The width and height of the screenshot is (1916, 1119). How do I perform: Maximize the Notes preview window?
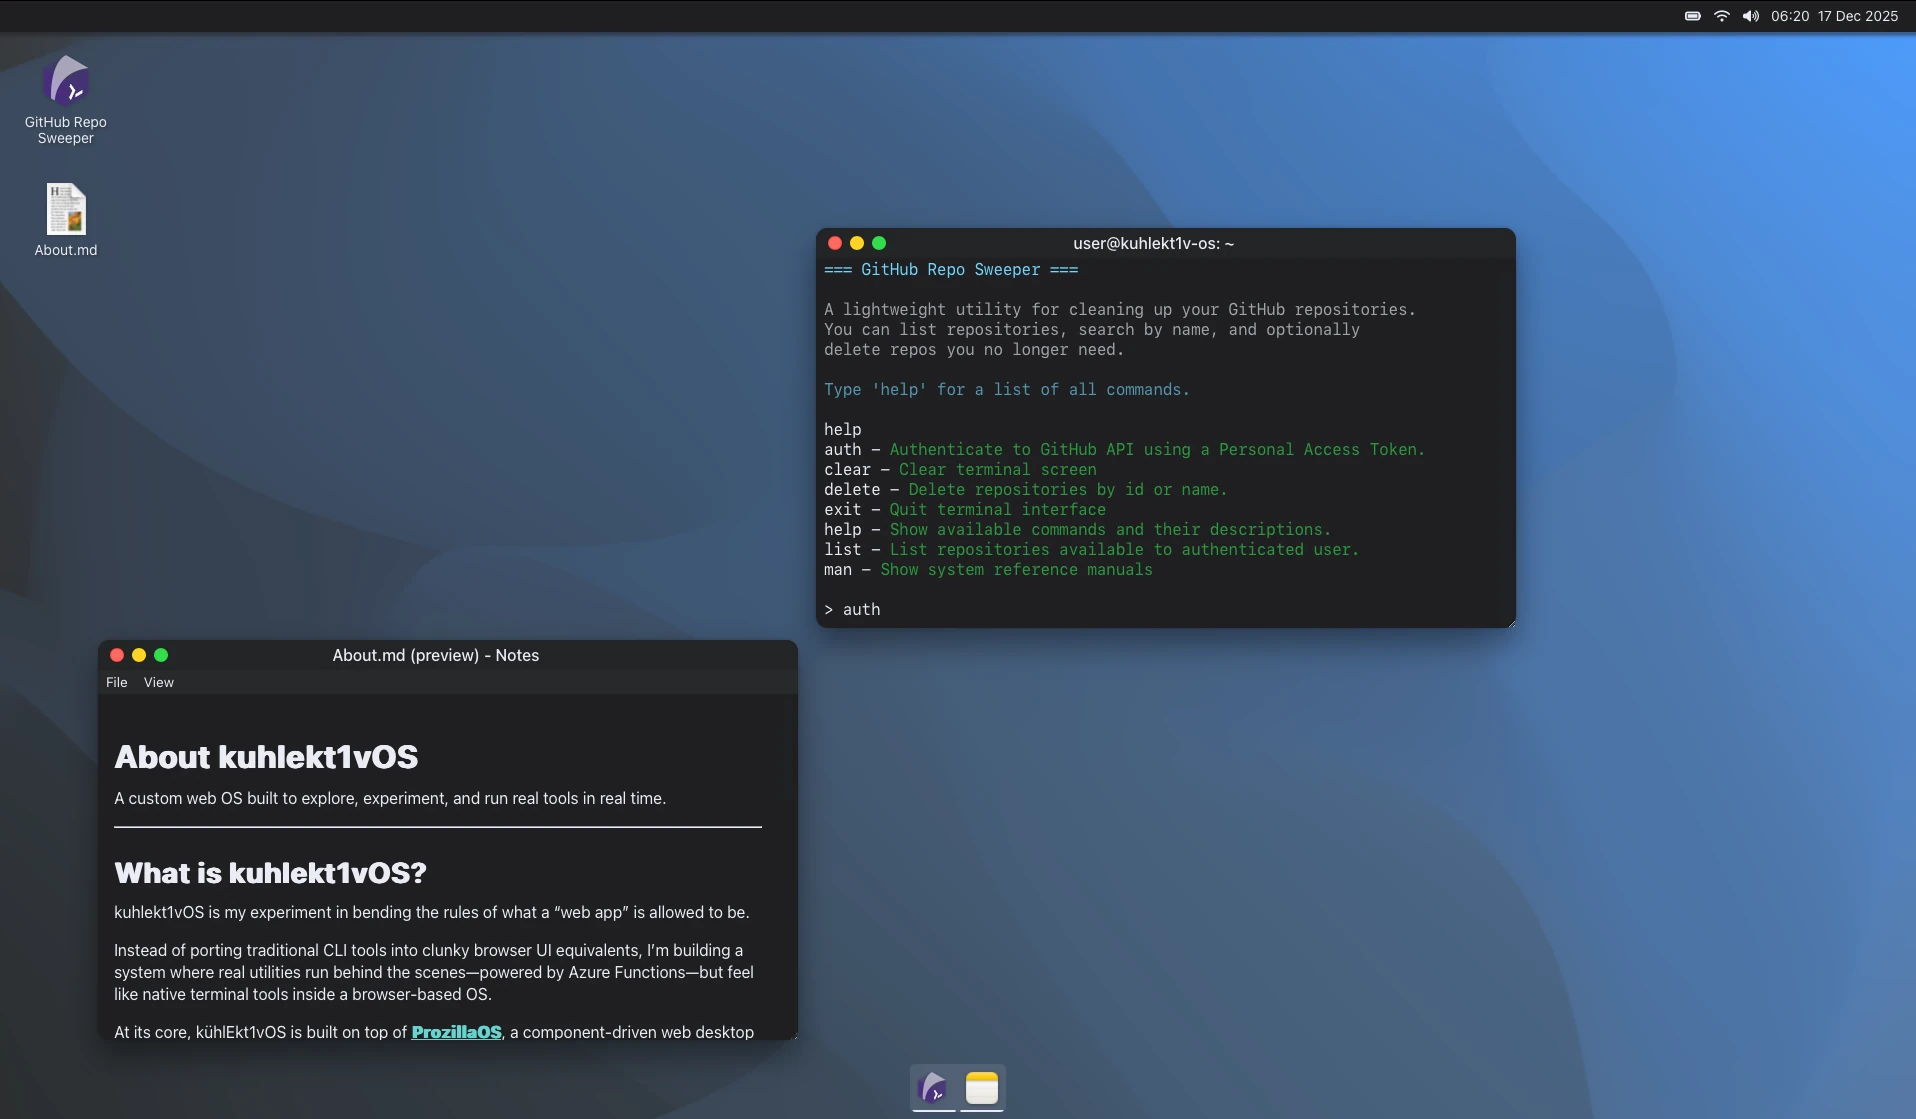161,655
